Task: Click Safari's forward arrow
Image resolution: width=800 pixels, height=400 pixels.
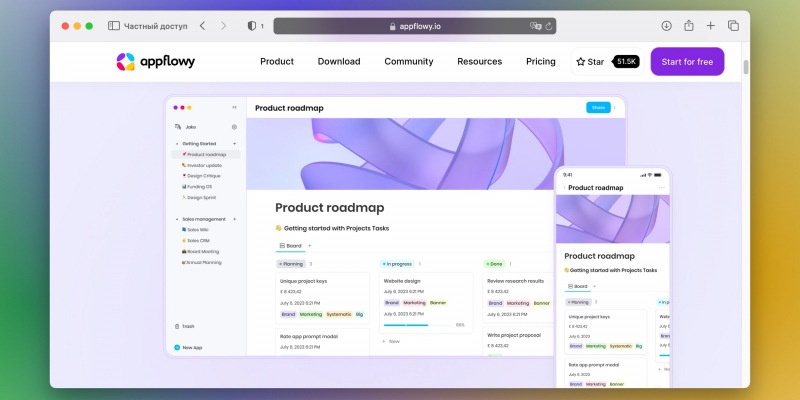Action: pyautogui.click(x=223, y=26)
